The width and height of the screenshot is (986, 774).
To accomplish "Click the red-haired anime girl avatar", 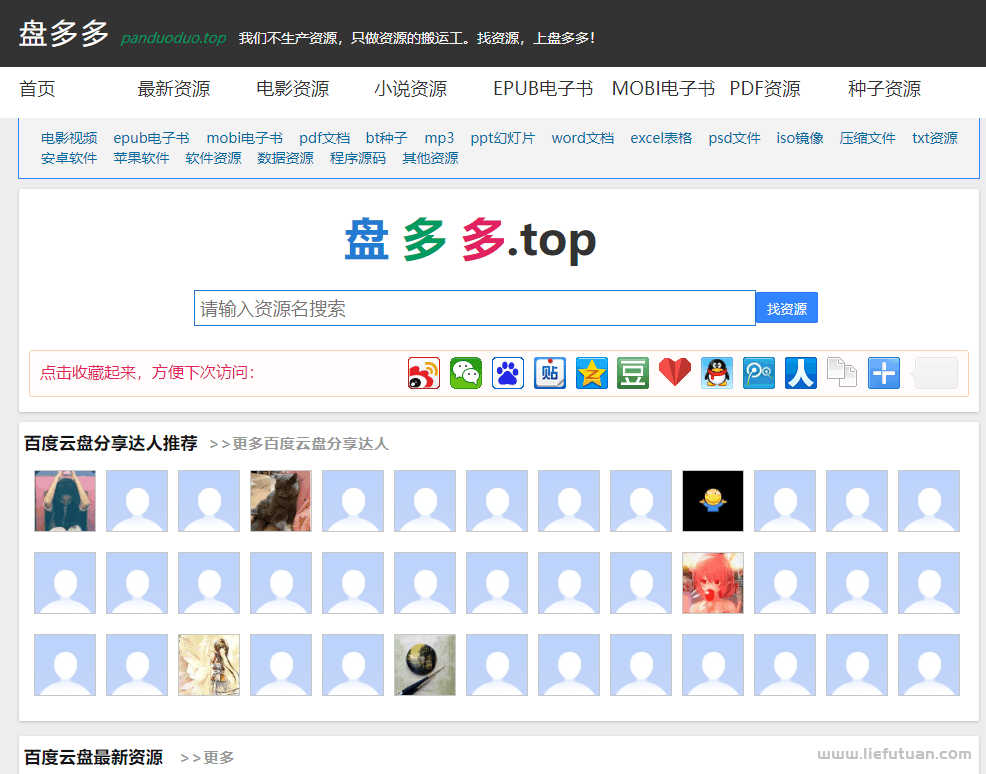I will (713, 583).
